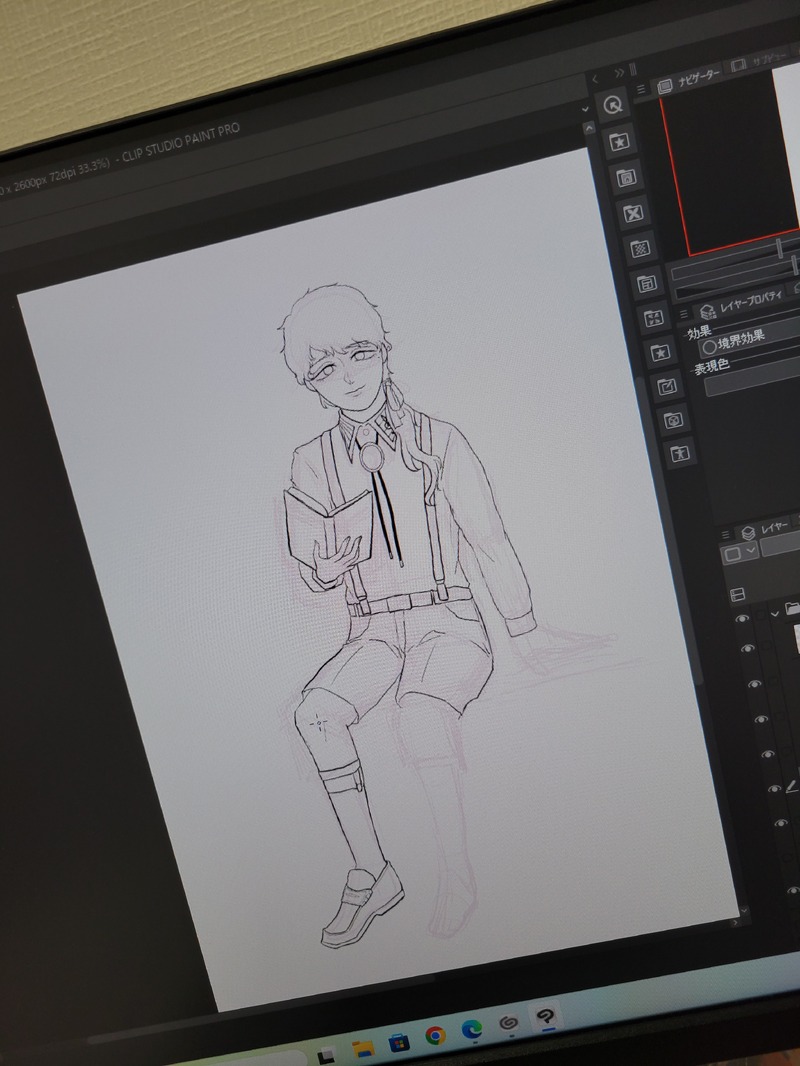The height and width of the screenshot is (1066, 800).
Task: Click the single left-arrow above the icon strip
Action: [x=595, y=80]
